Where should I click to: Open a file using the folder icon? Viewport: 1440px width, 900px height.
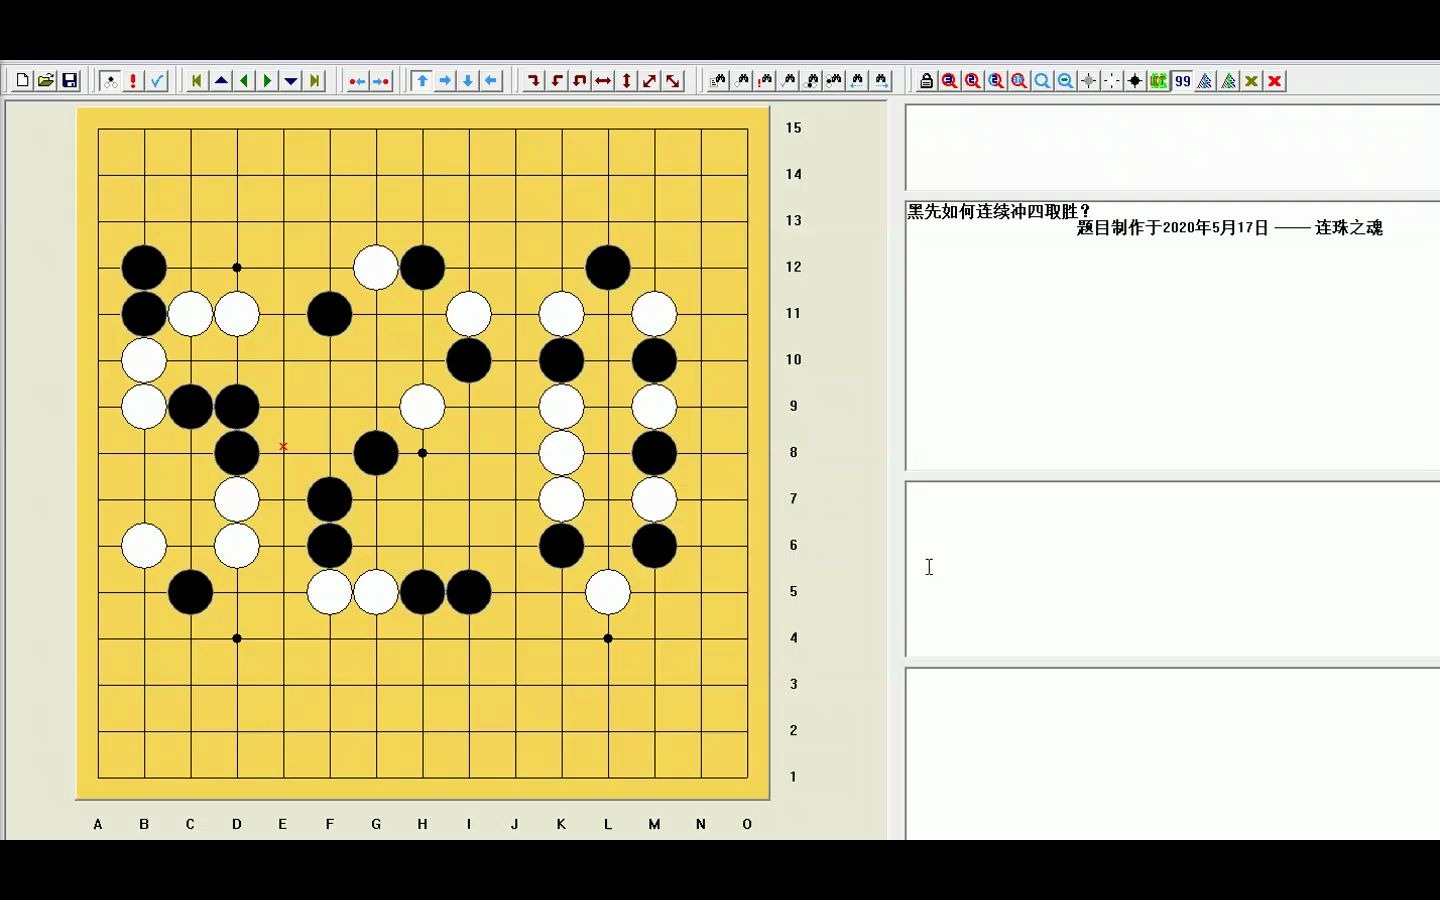click(x=46, y=81)
